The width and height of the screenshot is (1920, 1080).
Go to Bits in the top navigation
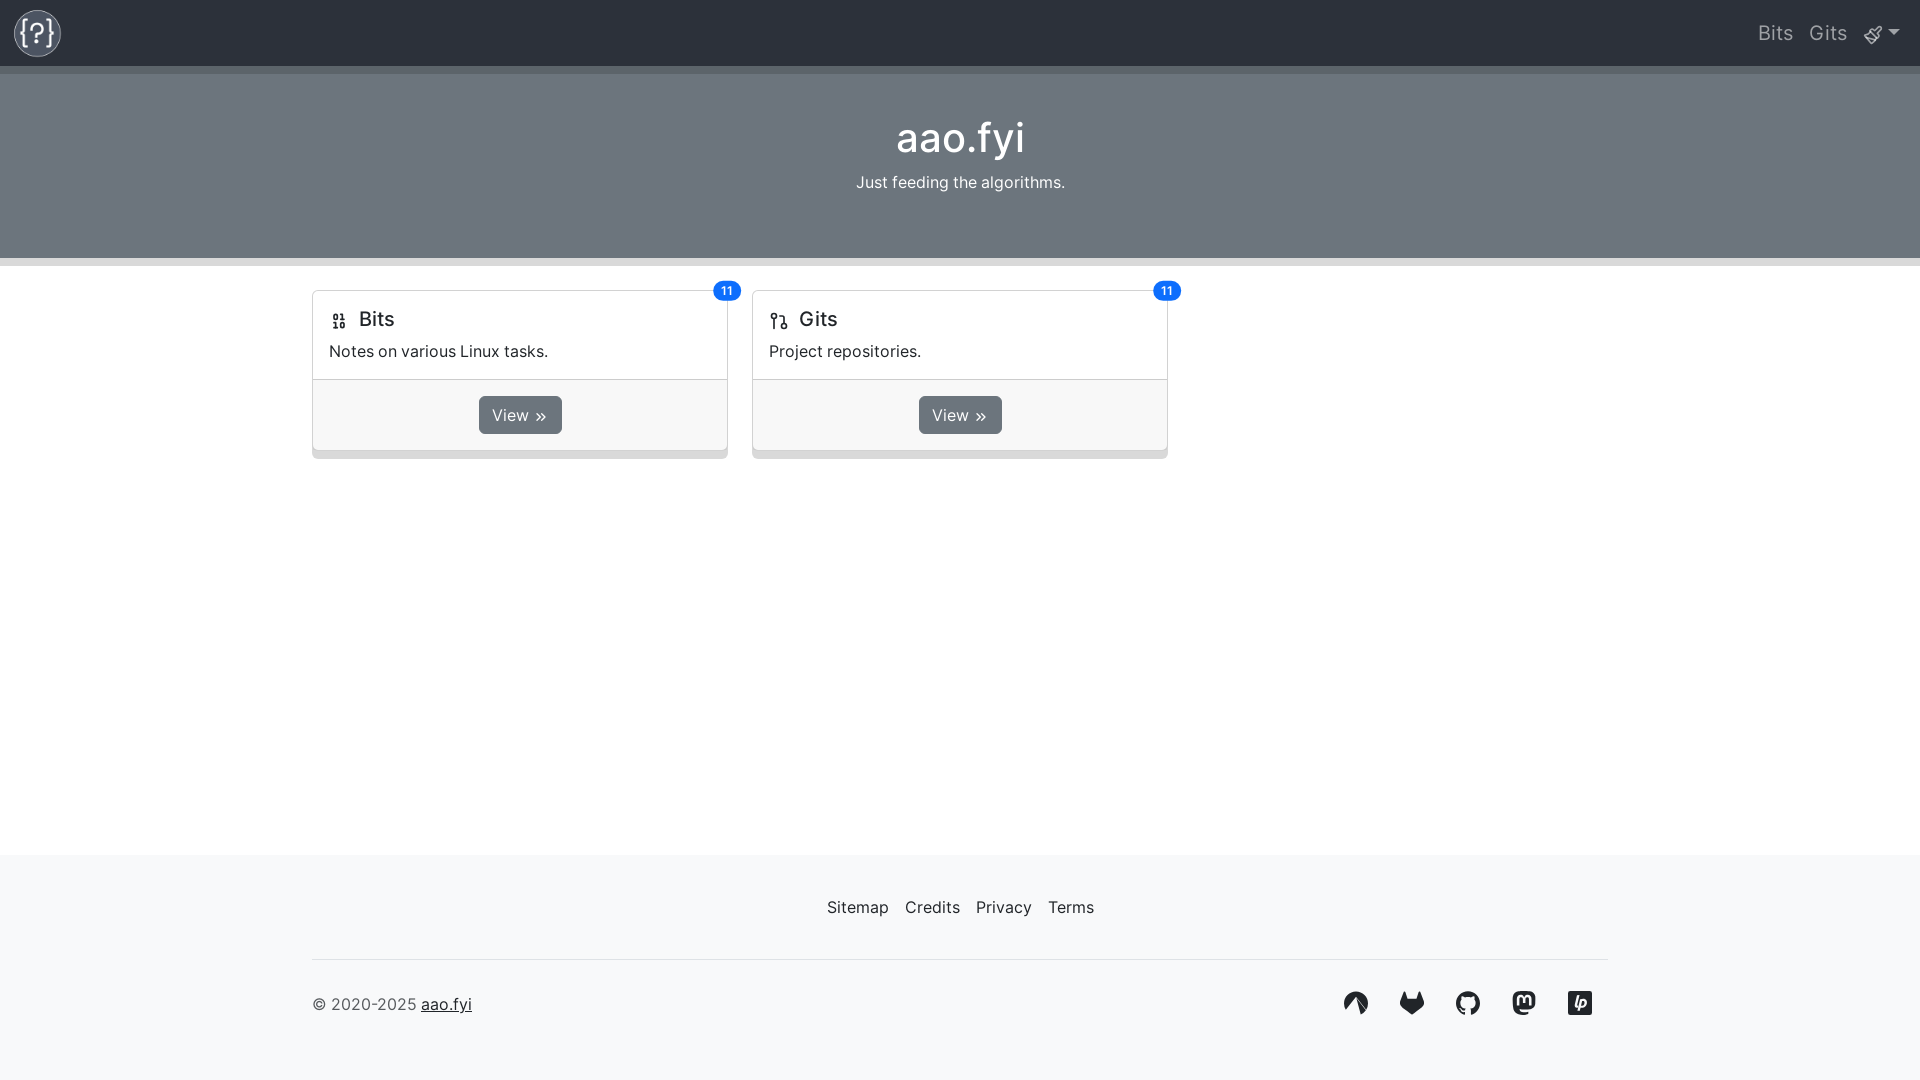(x=1775, y=33)
